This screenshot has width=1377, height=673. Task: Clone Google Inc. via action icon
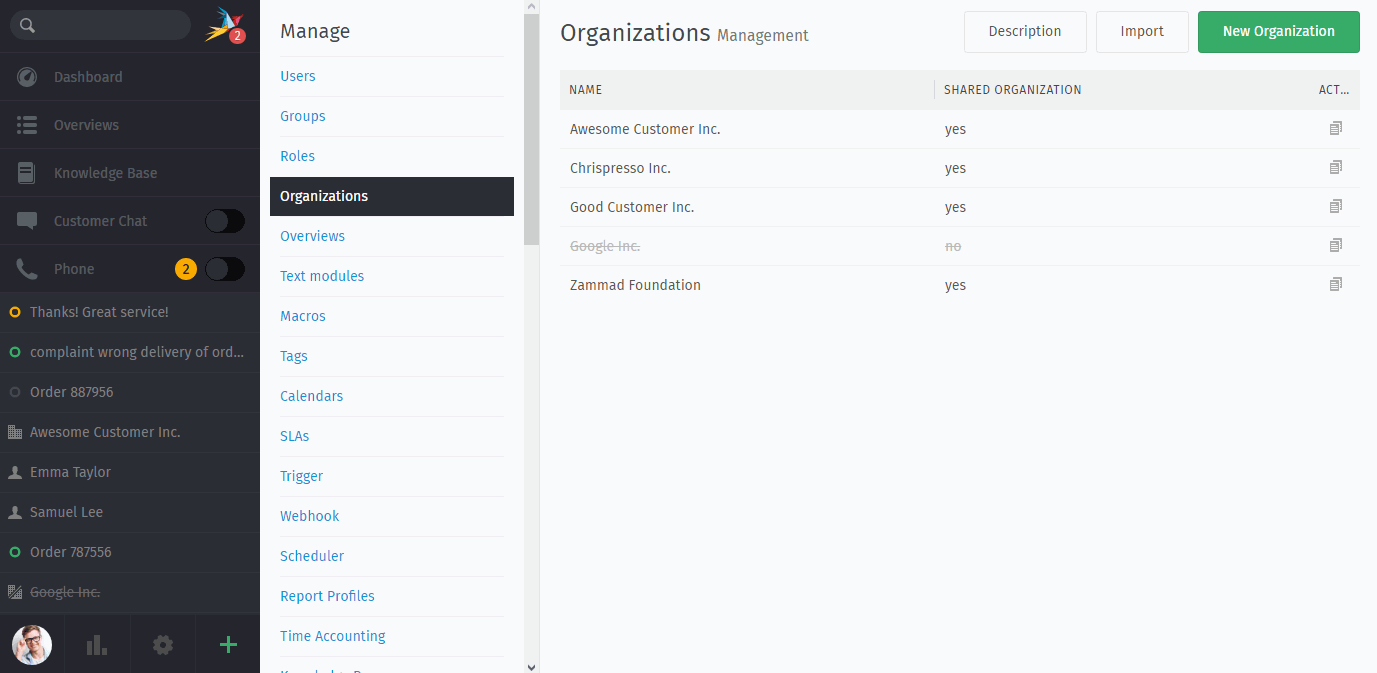pos(1336,245)
